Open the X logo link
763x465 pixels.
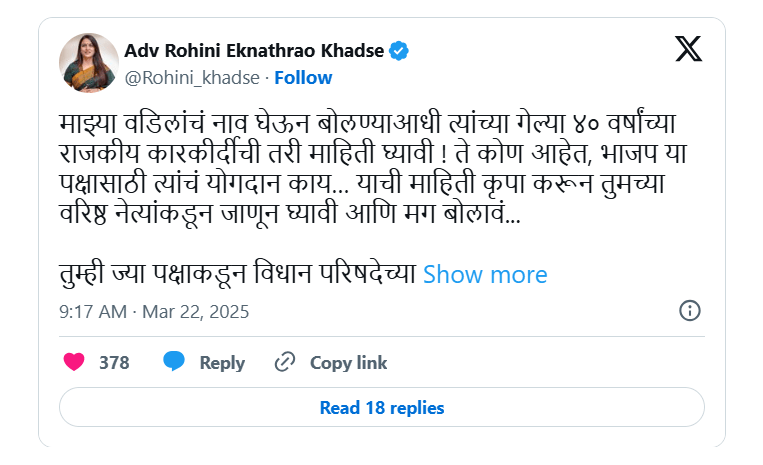coord(688,49)
